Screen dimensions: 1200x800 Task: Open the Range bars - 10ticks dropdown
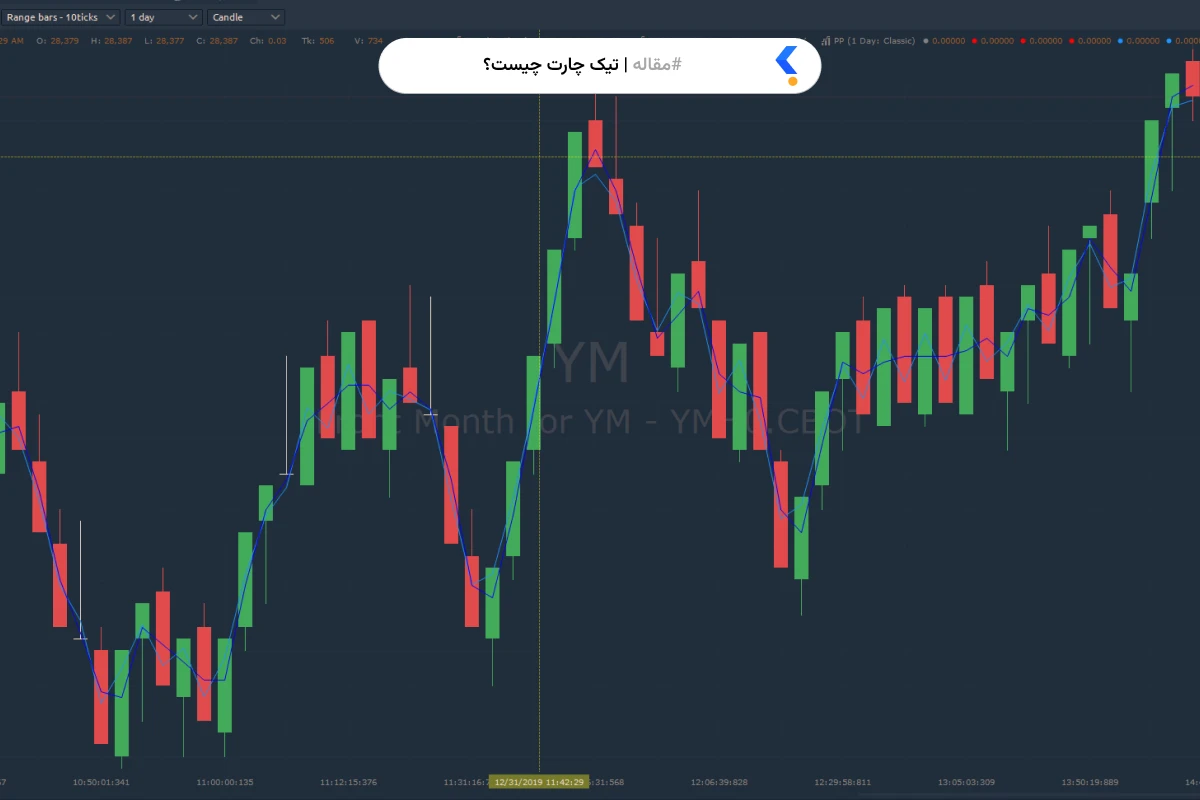pyautogui.click(x=60, y=17)
